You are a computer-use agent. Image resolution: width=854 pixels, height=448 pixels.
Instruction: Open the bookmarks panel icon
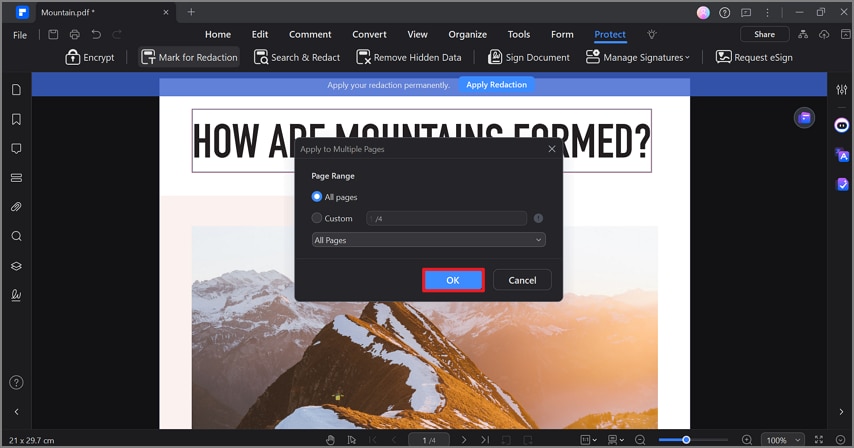(x=16, y=119)
